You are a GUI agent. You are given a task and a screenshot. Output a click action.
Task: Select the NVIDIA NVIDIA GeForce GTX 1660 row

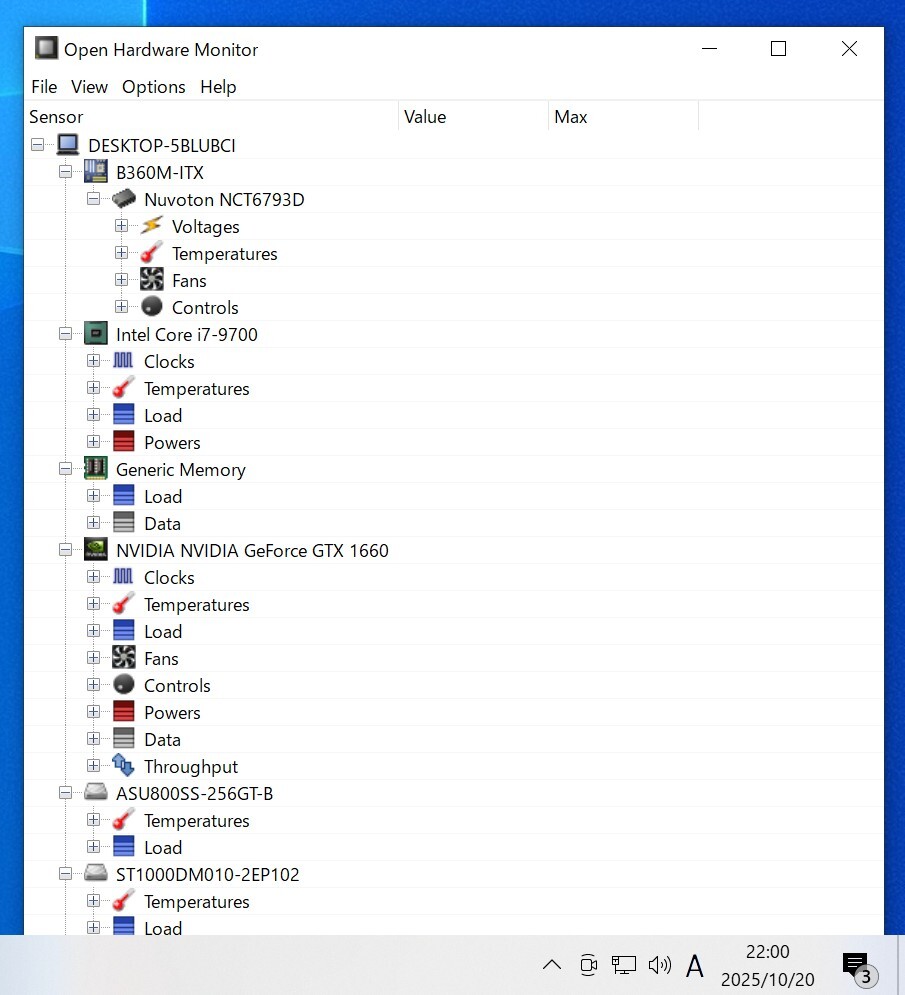(x=252, y=551)
